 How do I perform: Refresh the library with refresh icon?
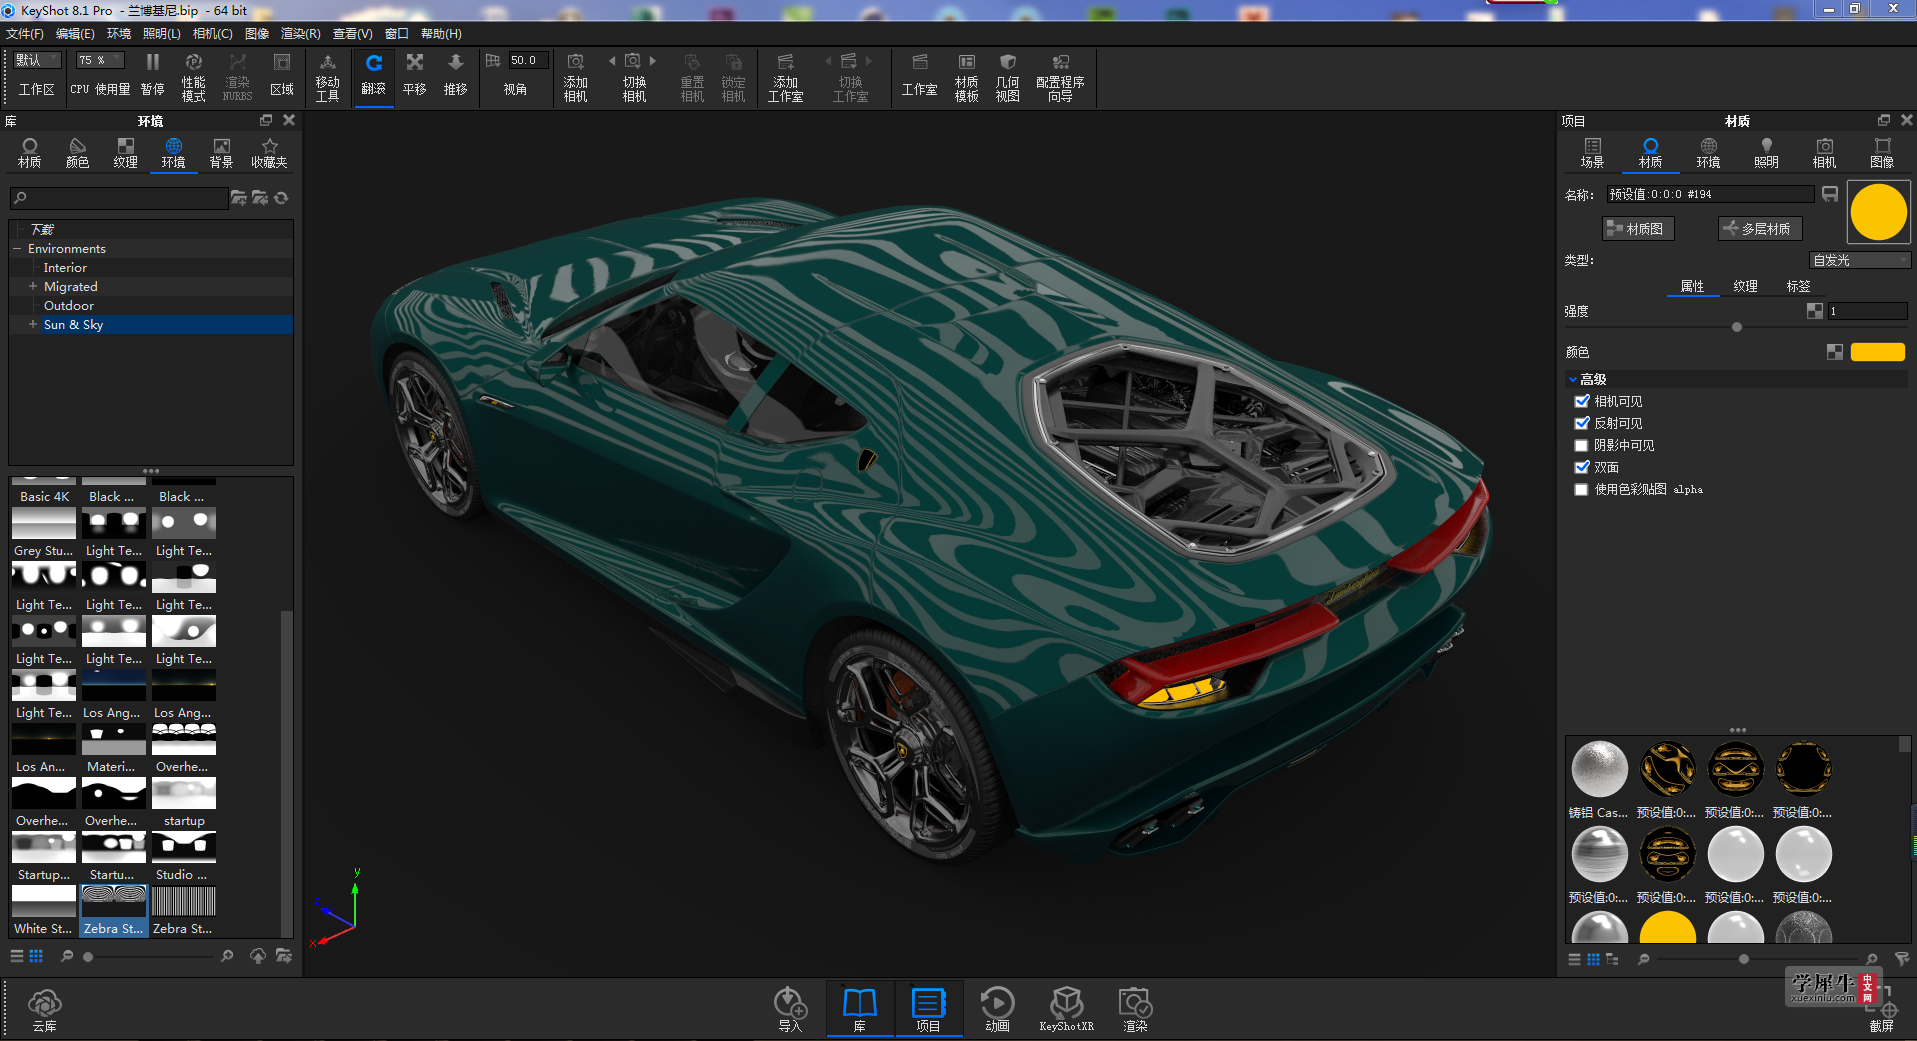pos(281,198)
